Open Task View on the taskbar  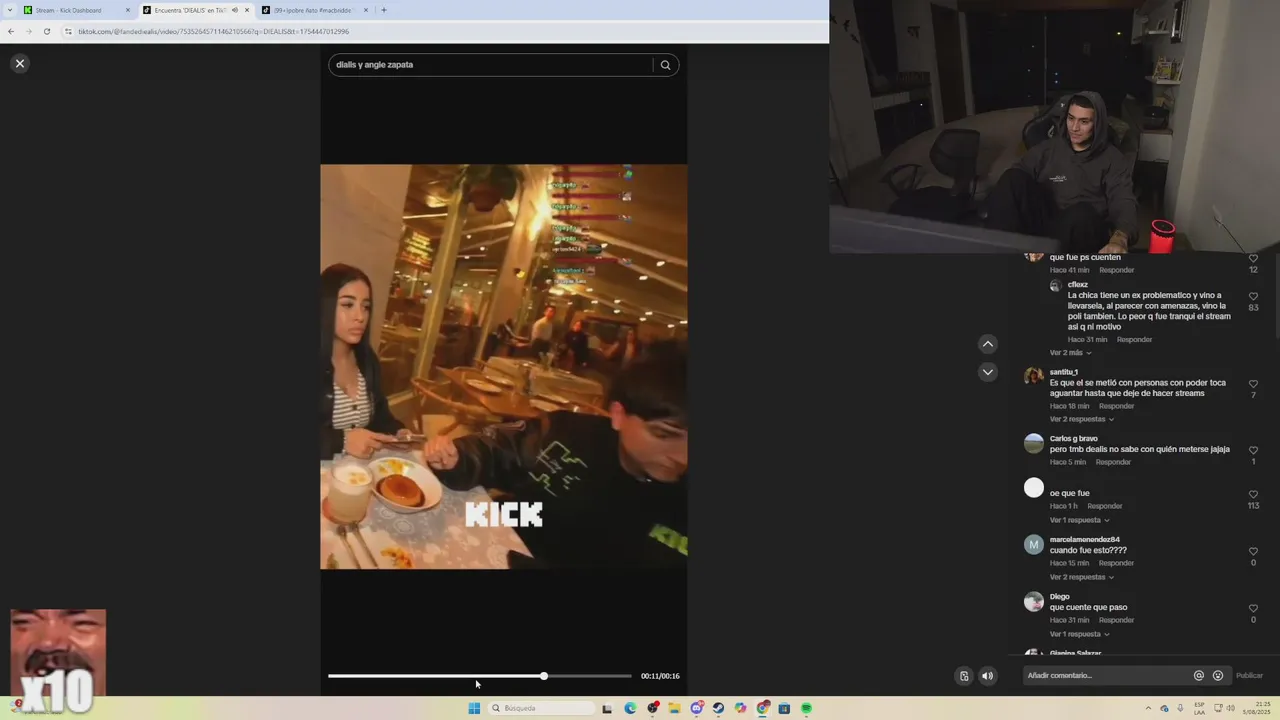(607, 708)
